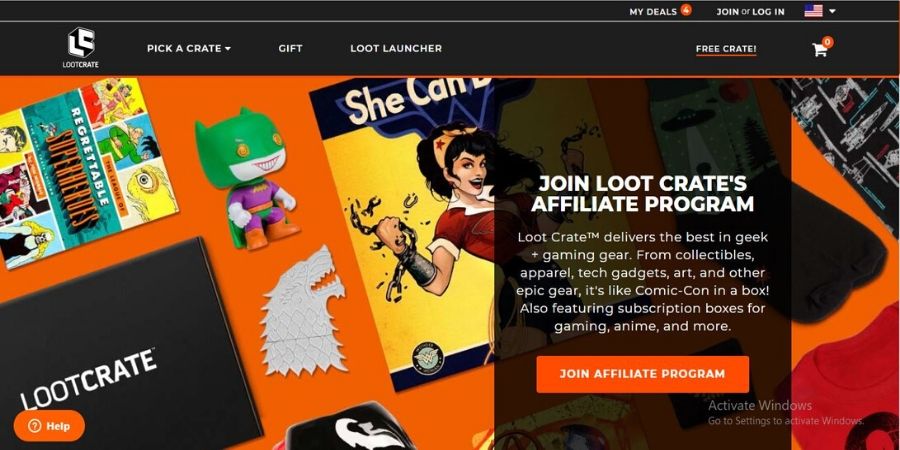This screenshot has width=900, height=450.
Task: Click the Join Affiliate Program button
Action: (x=642, y=374)
